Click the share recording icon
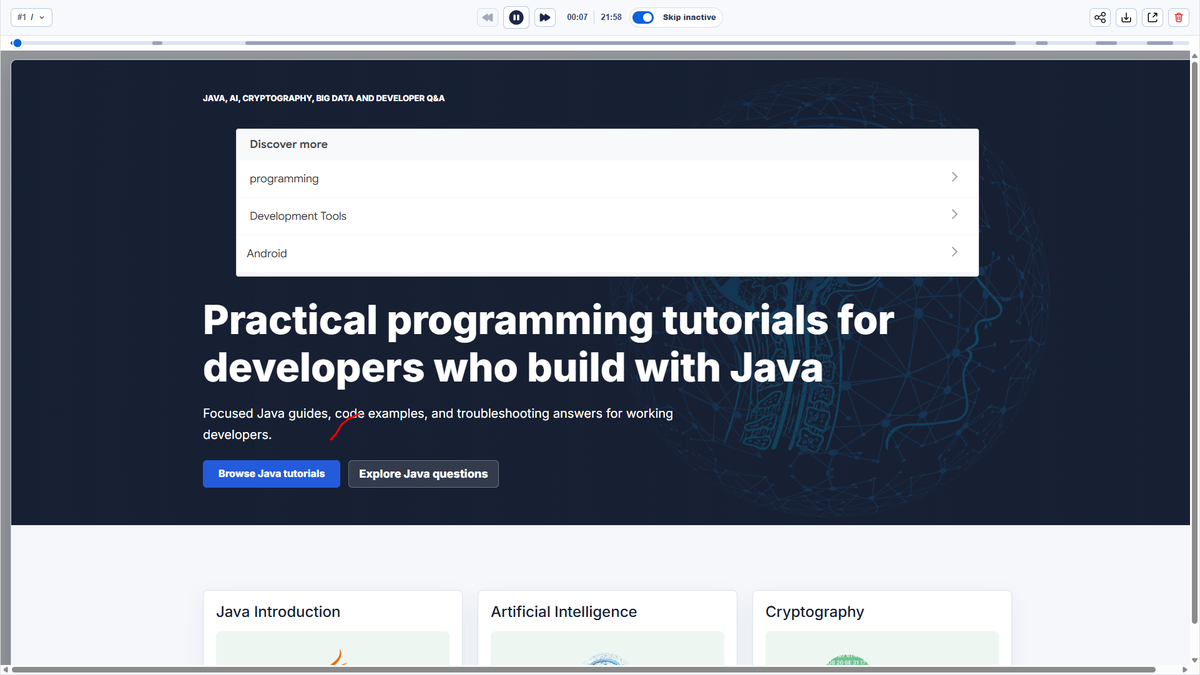 (x=1100, y=17)
